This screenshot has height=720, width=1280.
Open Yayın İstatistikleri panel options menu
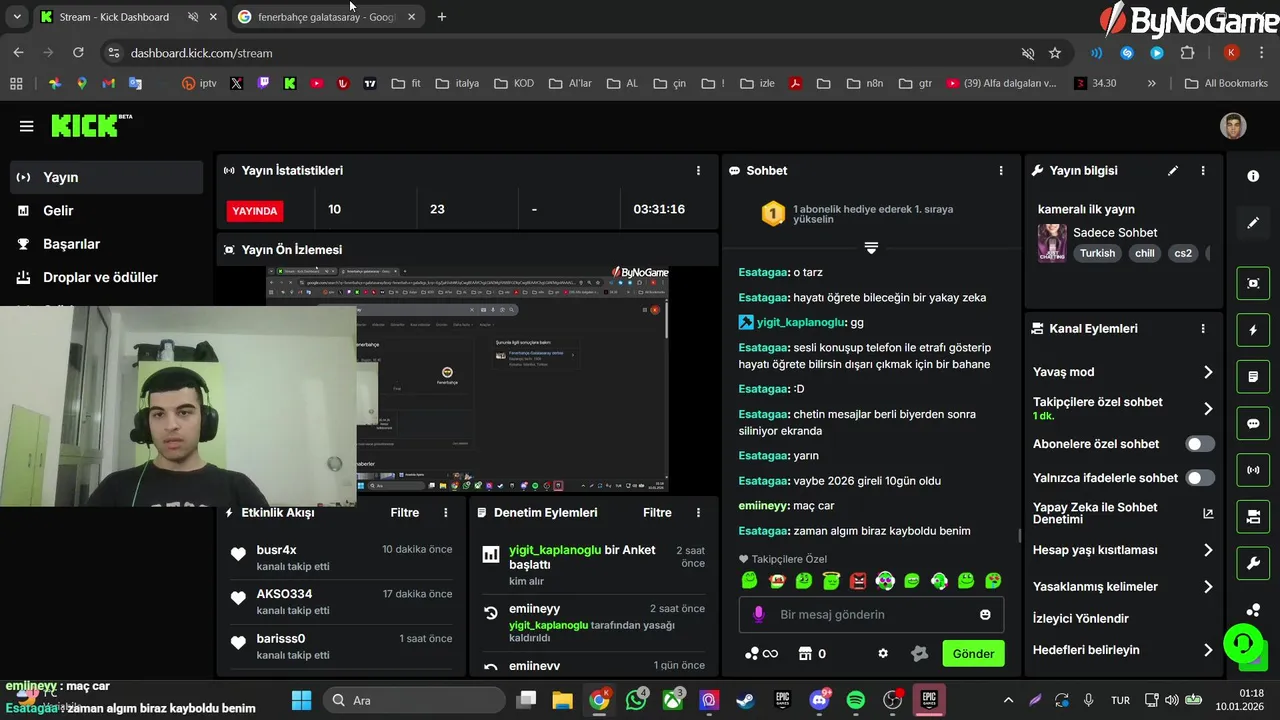[x=698, y=171]
